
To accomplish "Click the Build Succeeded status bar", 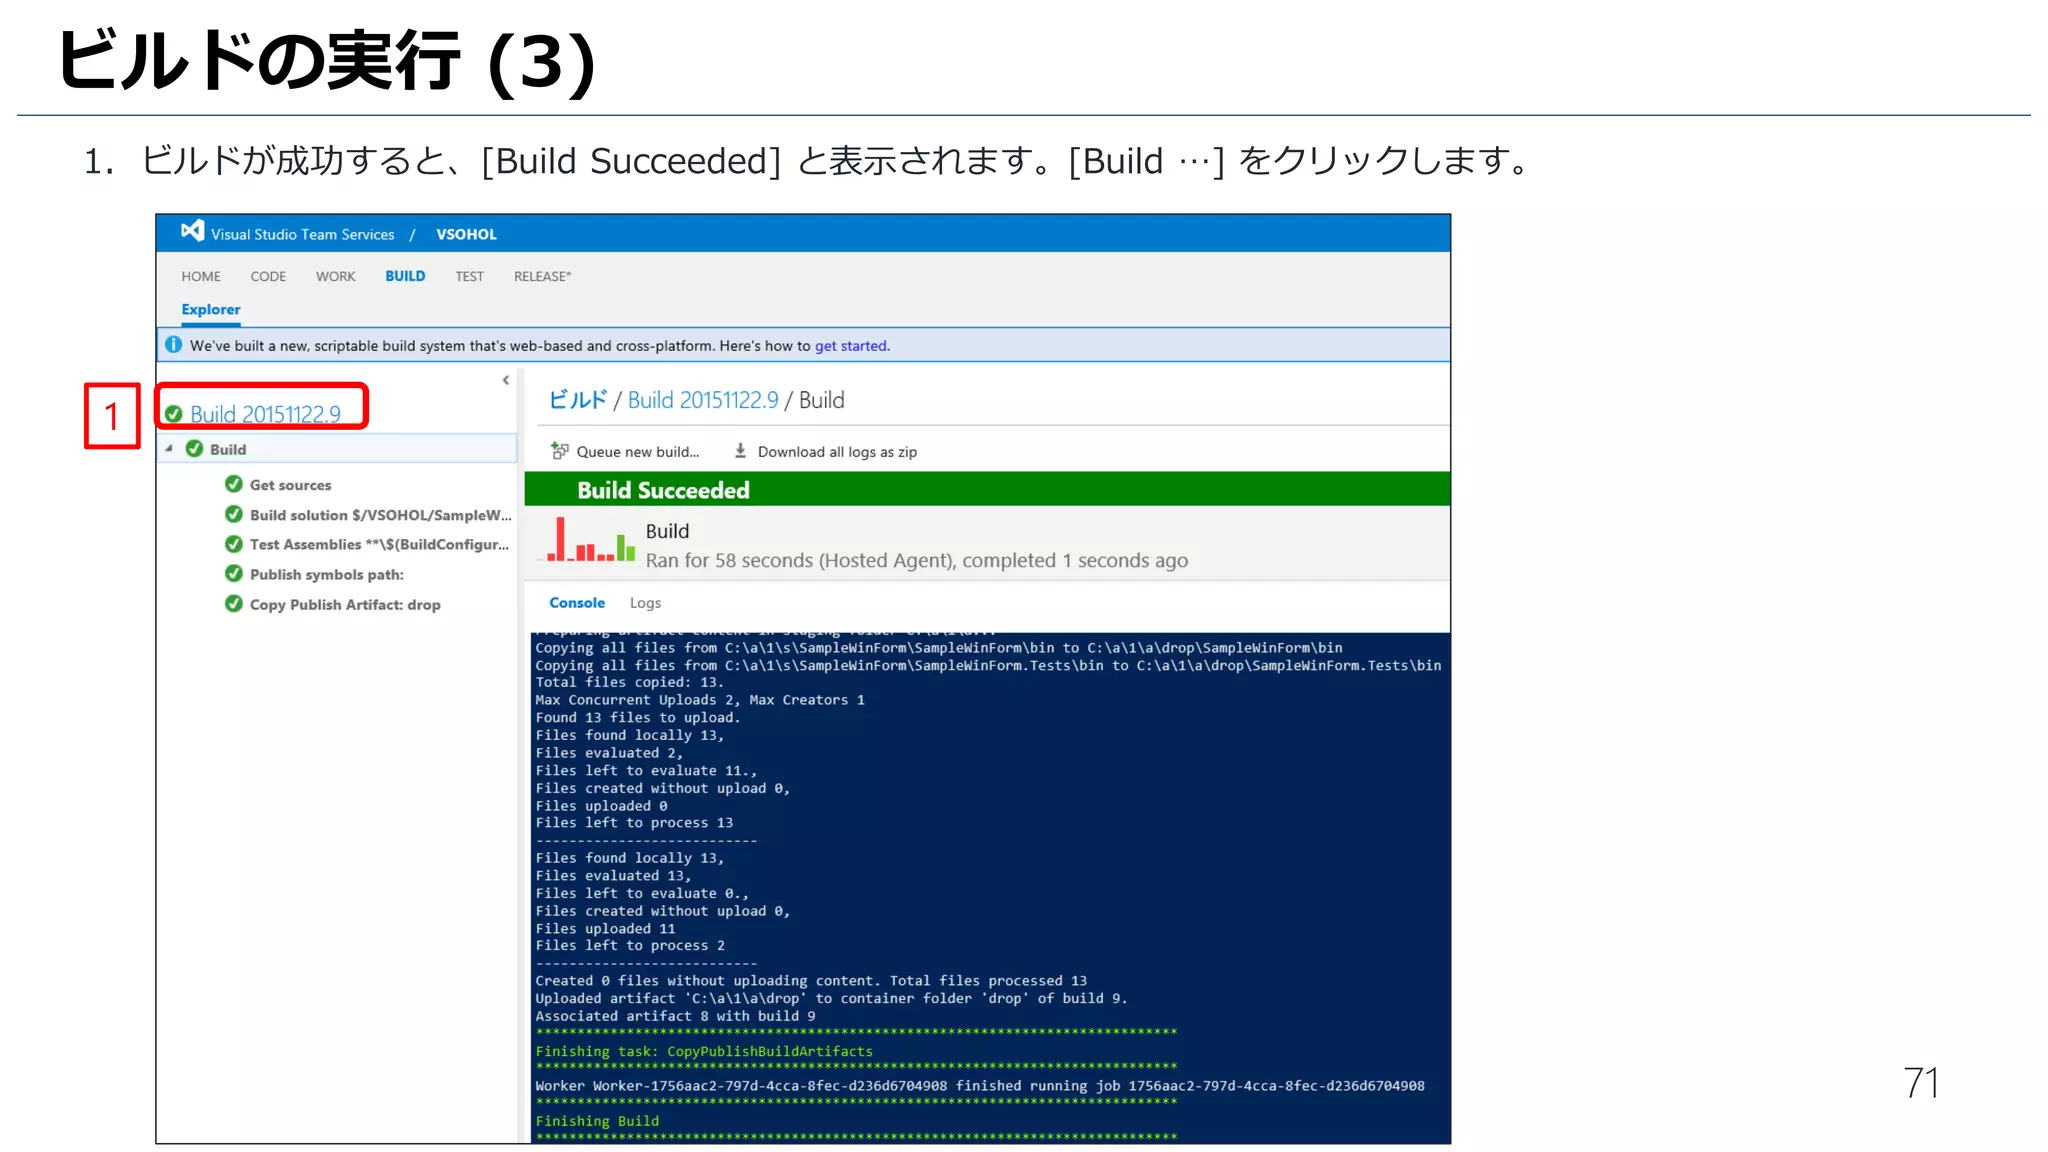I will [987, 489].
